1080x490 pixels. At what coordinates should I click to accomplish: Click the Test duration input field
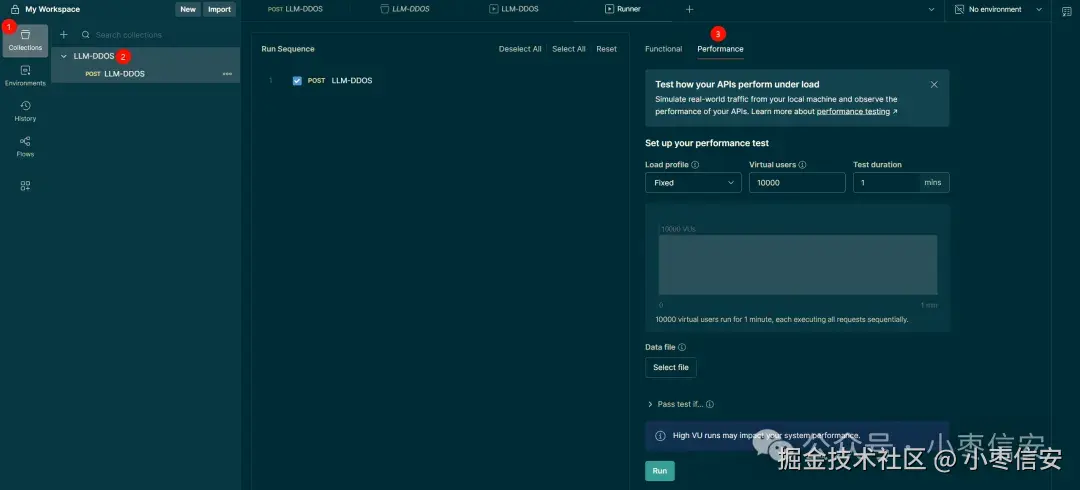click(x=901, y=183)
